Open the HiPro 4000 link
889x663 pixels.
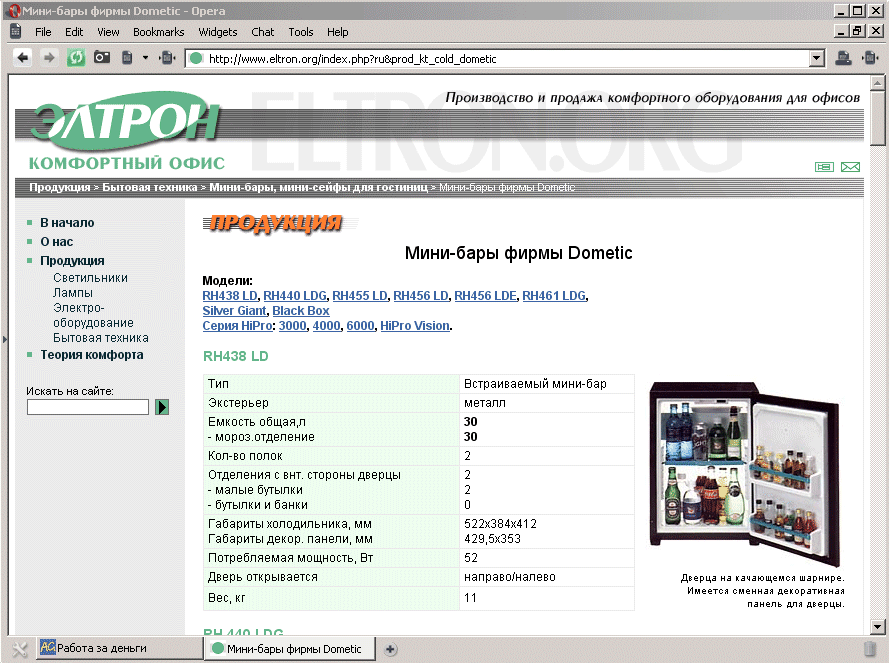pyautogui.click(x=327, y=326)
